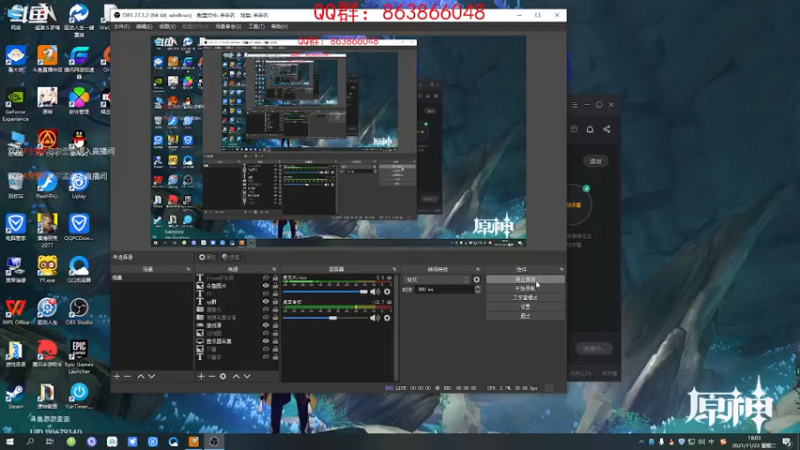Open 工具(T) menu in OBS
800x450 pixels.
click(256, 27)
